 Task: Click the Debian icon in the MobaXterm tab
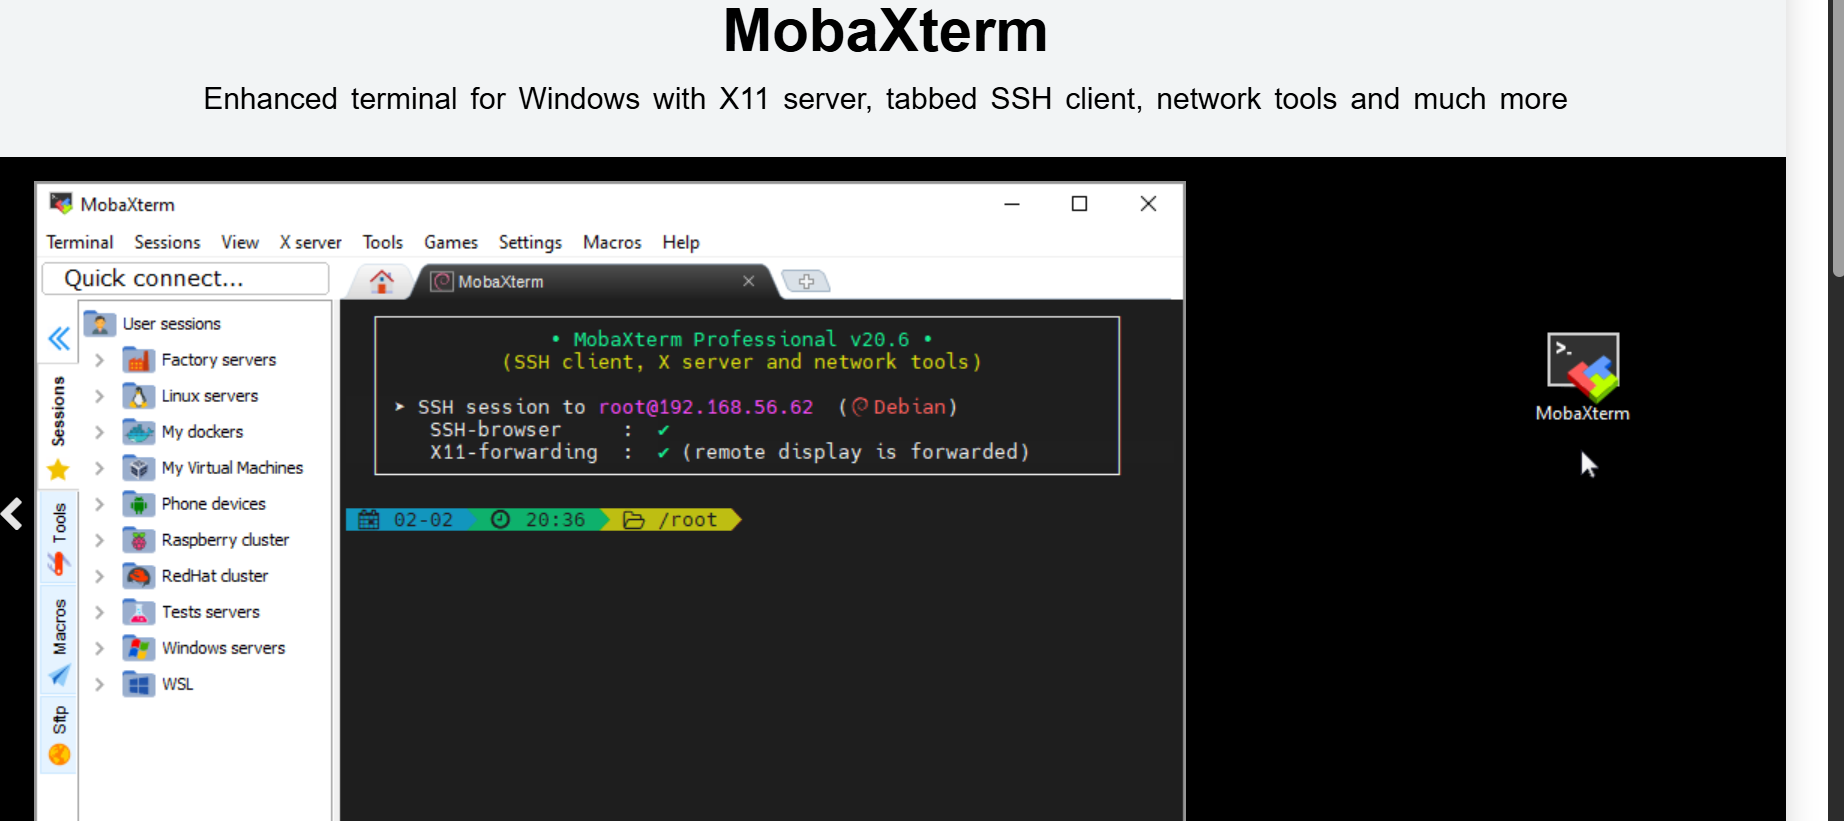click(442, 282)
